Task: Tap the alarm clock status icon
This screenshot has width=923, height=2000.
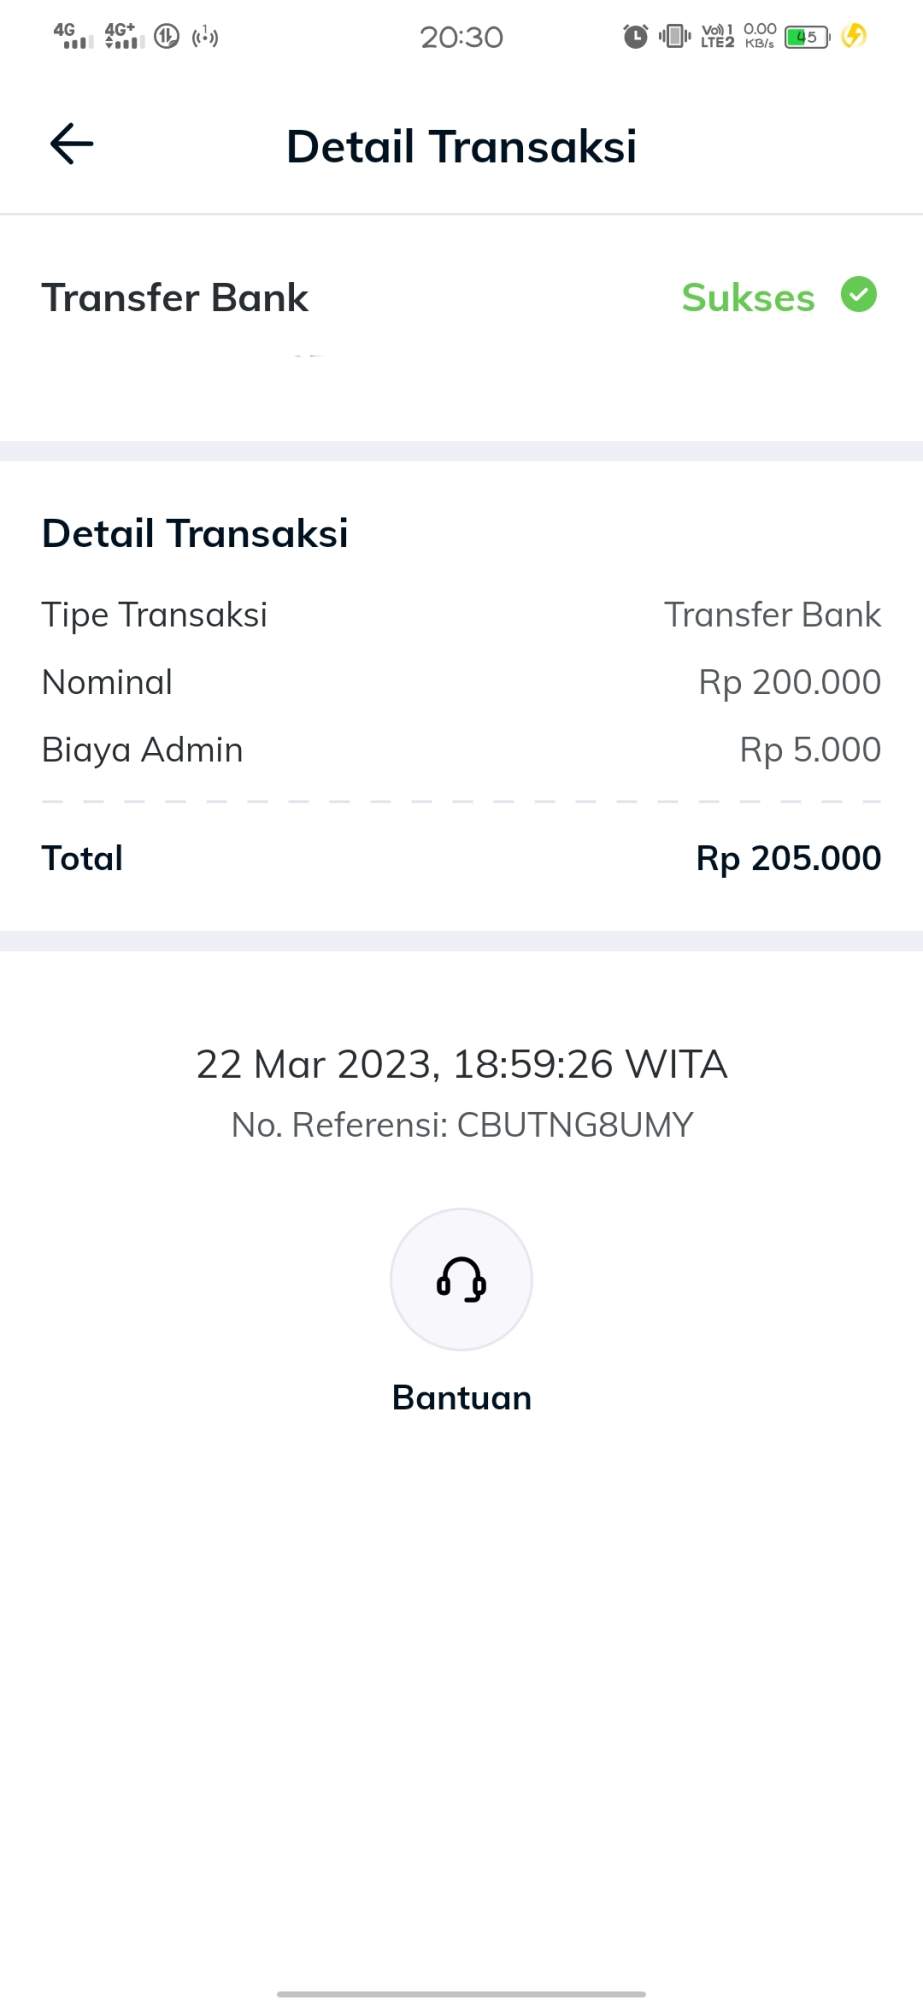Action: [x=635, y=37]
